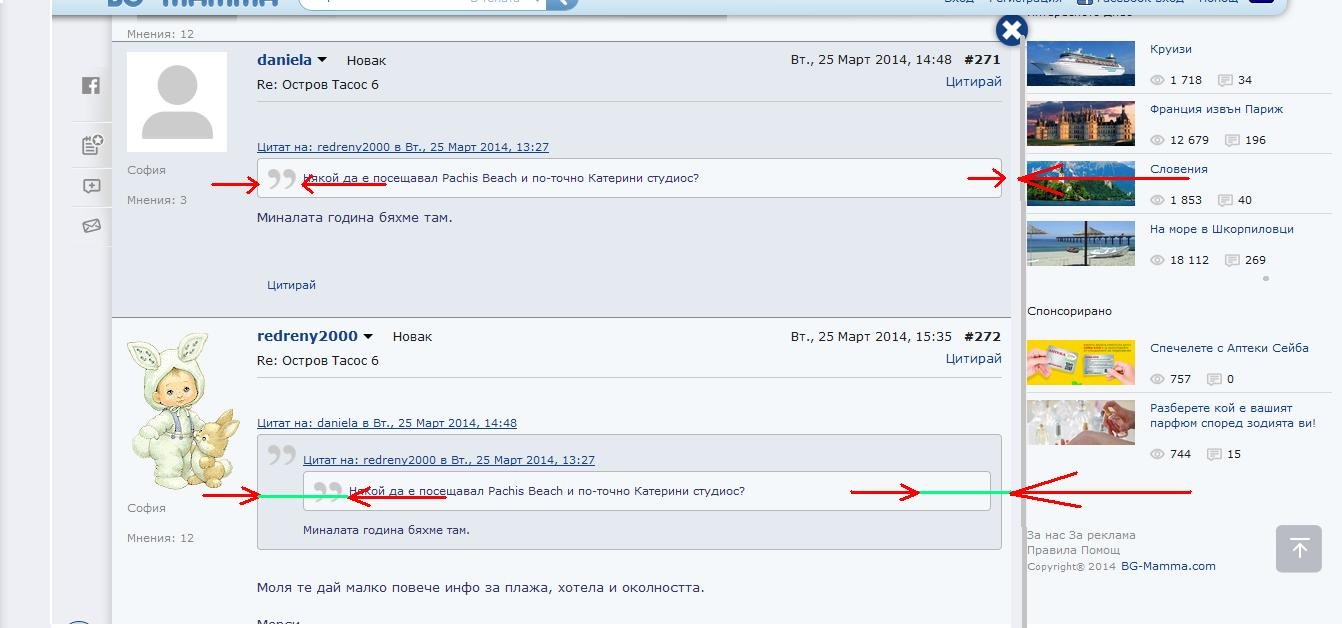Click the new topics list icon in sidebar
Screen dimensions: 1342x628
[x=92, y=145]
